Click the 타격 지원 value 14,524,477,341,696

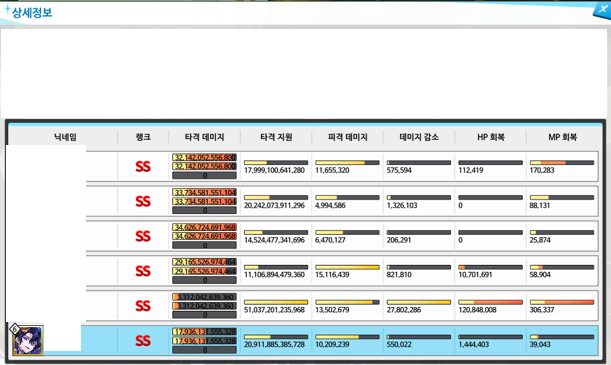click(274, 240)
